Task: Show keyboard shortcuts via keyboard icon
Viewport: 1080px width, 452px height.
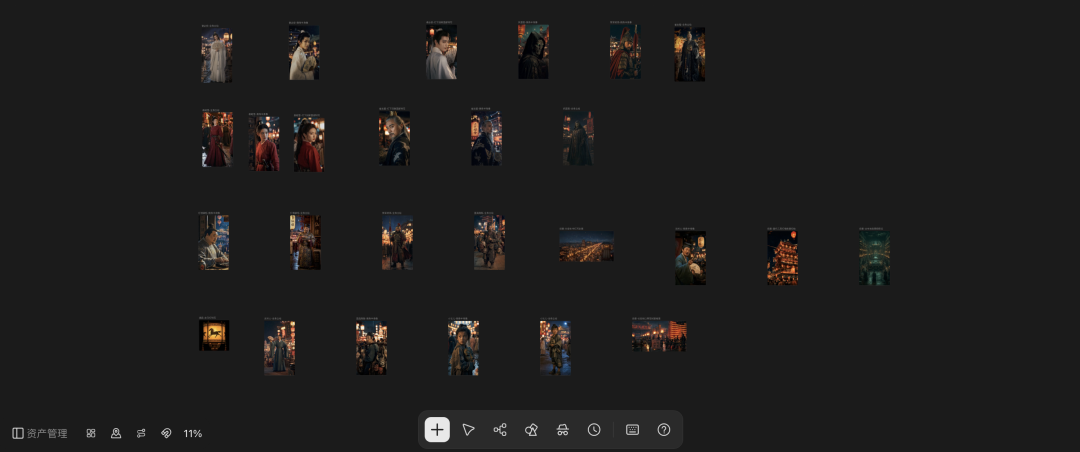Action: [x=632, y=430]
